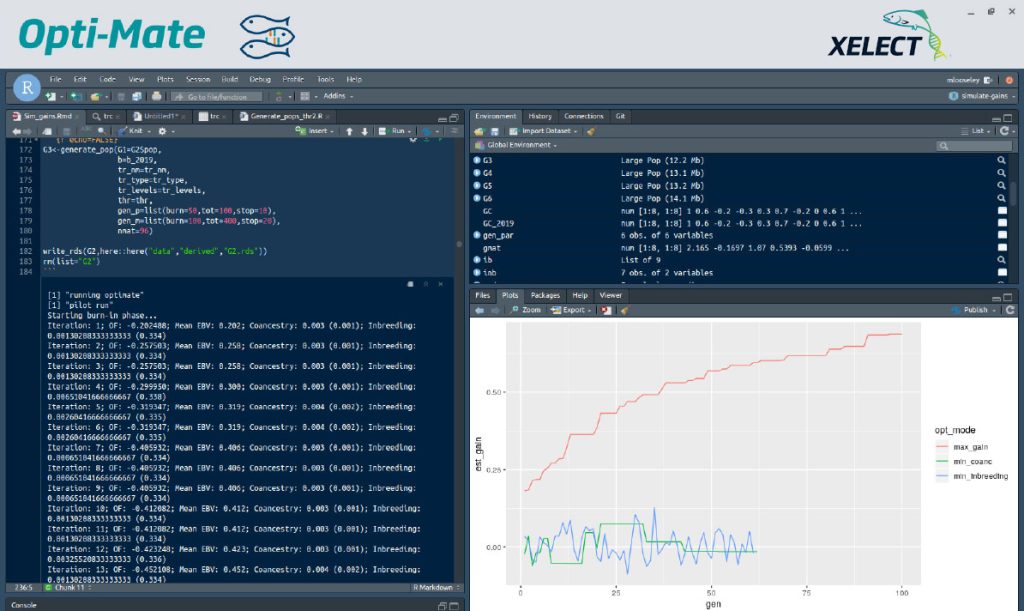1024x611 pixels.
Task: Open the Insert chunk dropdown
Action: tap(315, 131)
